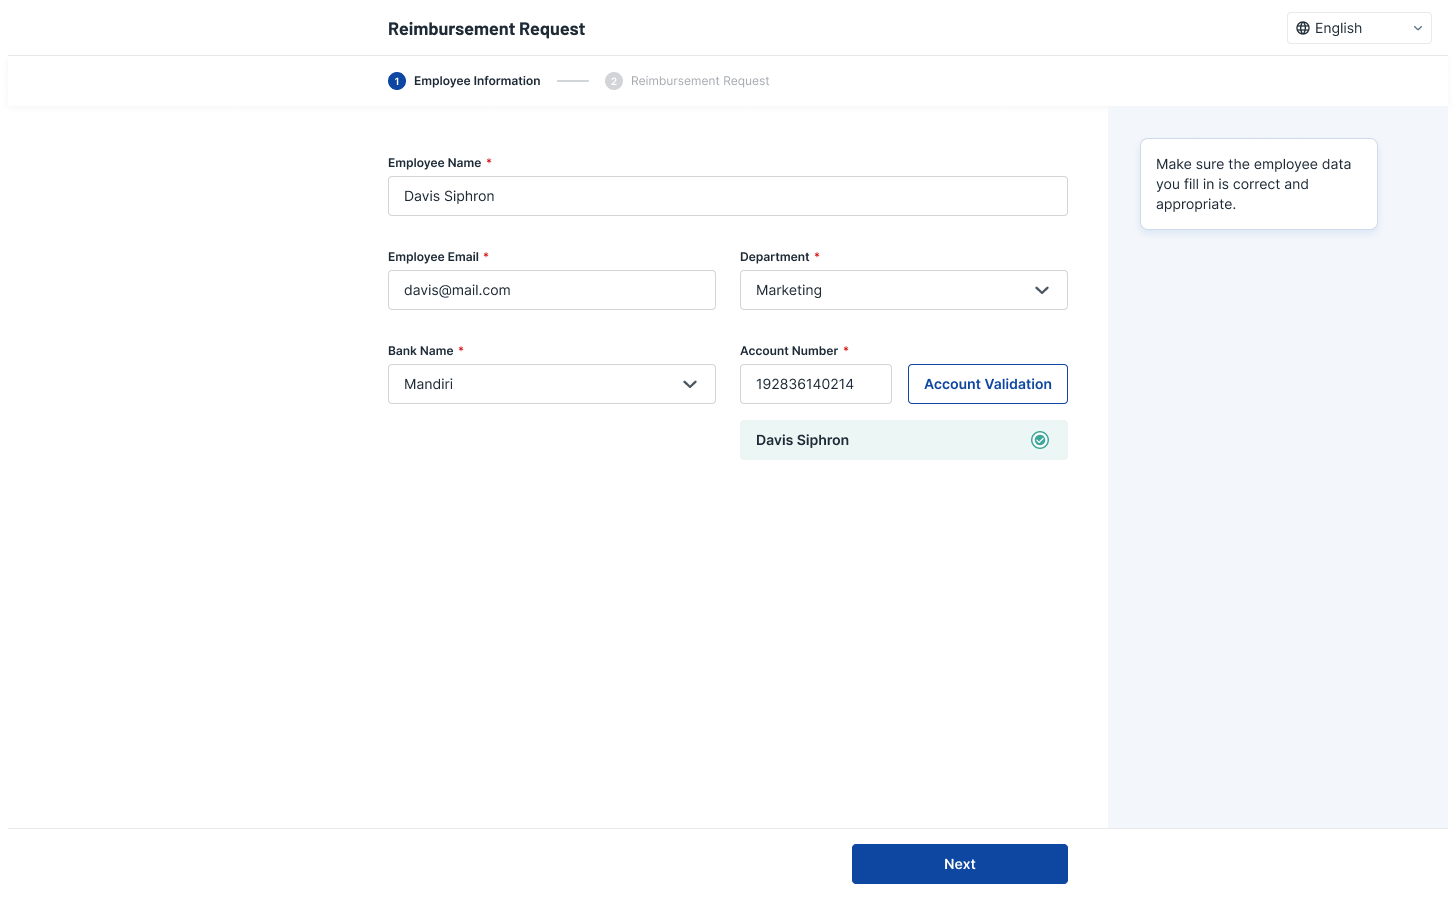Viewport: 1456px width, 900px height.
Task: Focus the Employee Name text field
Action: pyautogui.click(x=727, y=196)
